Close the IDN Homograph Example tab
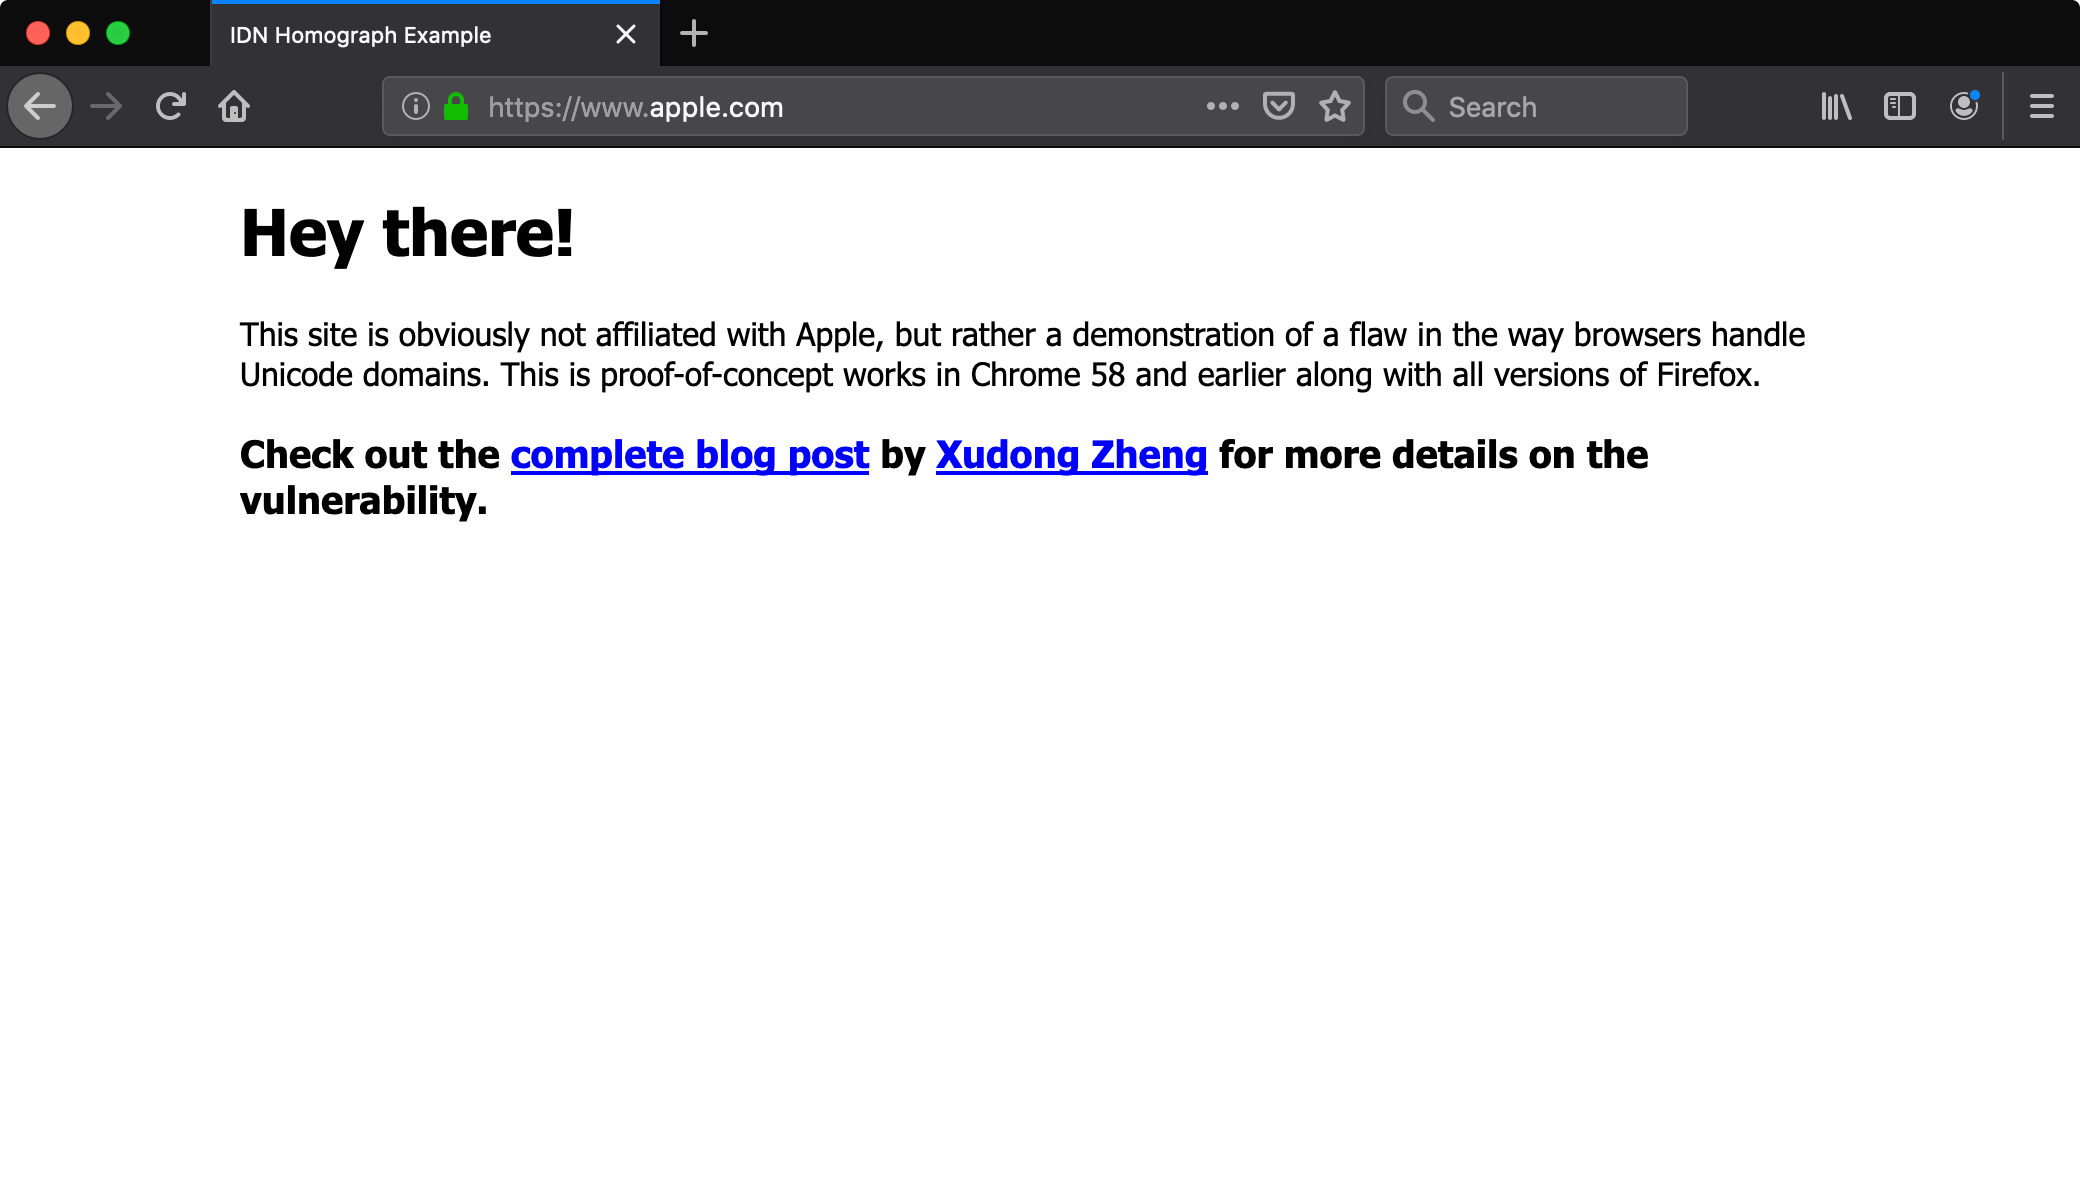The height and width of the screenshot is (1190, 2080). pyautogui.click(x=626, y=35)
